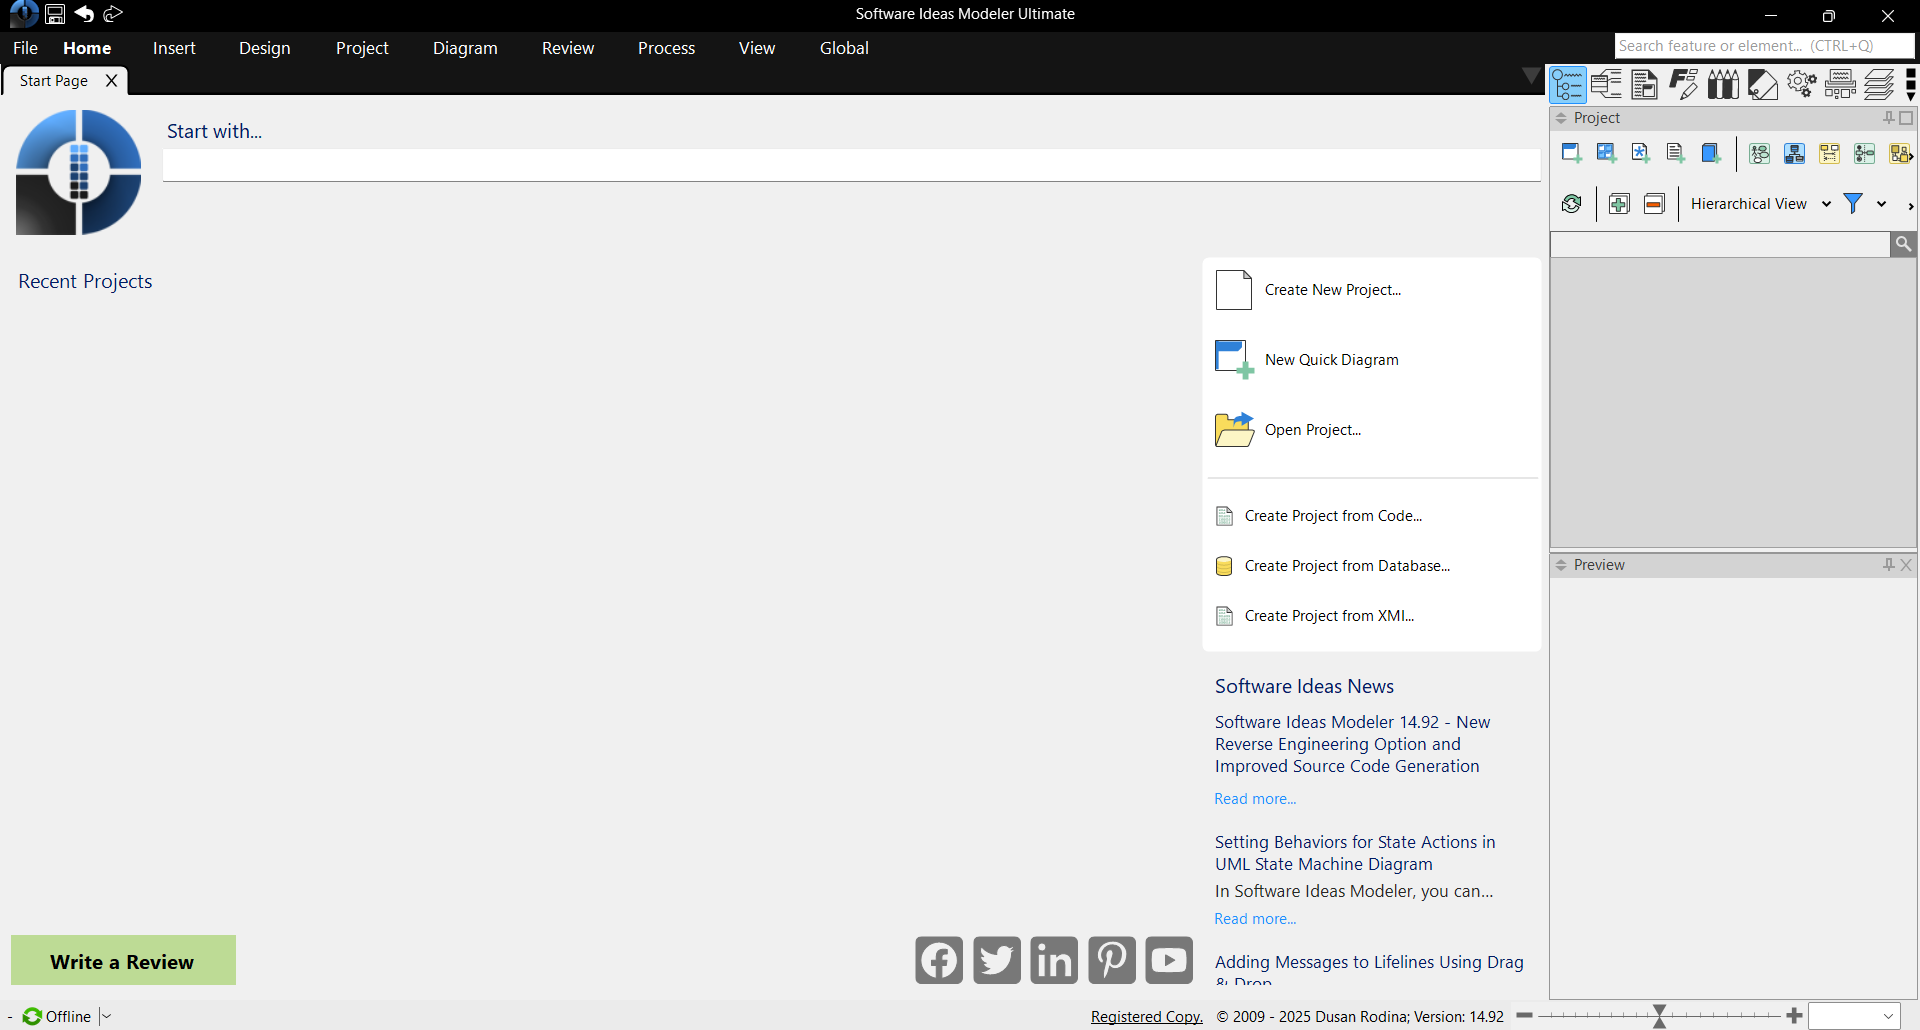This screenshot has height=1030, width=1920.
Task: Pin the Project panel
Action: click(1888, 118)
